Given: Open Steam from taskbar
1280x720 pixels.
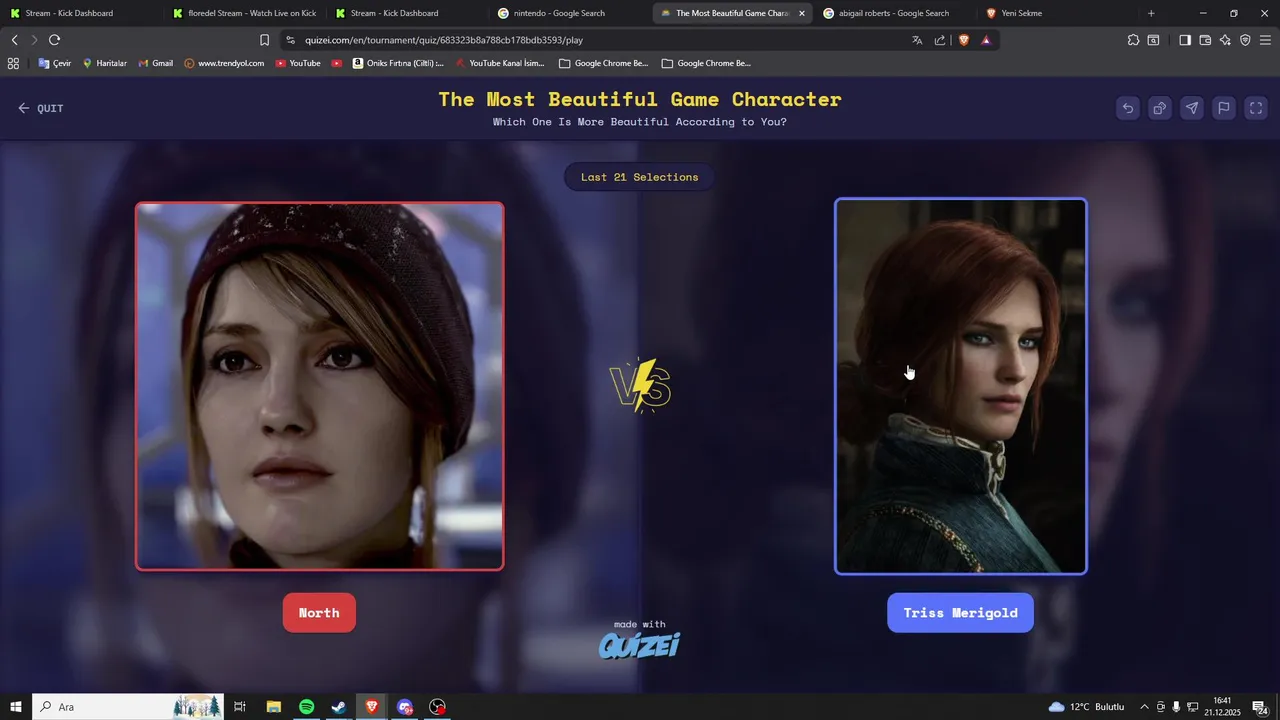Looking at the screenshot, I should pos(339,707).
